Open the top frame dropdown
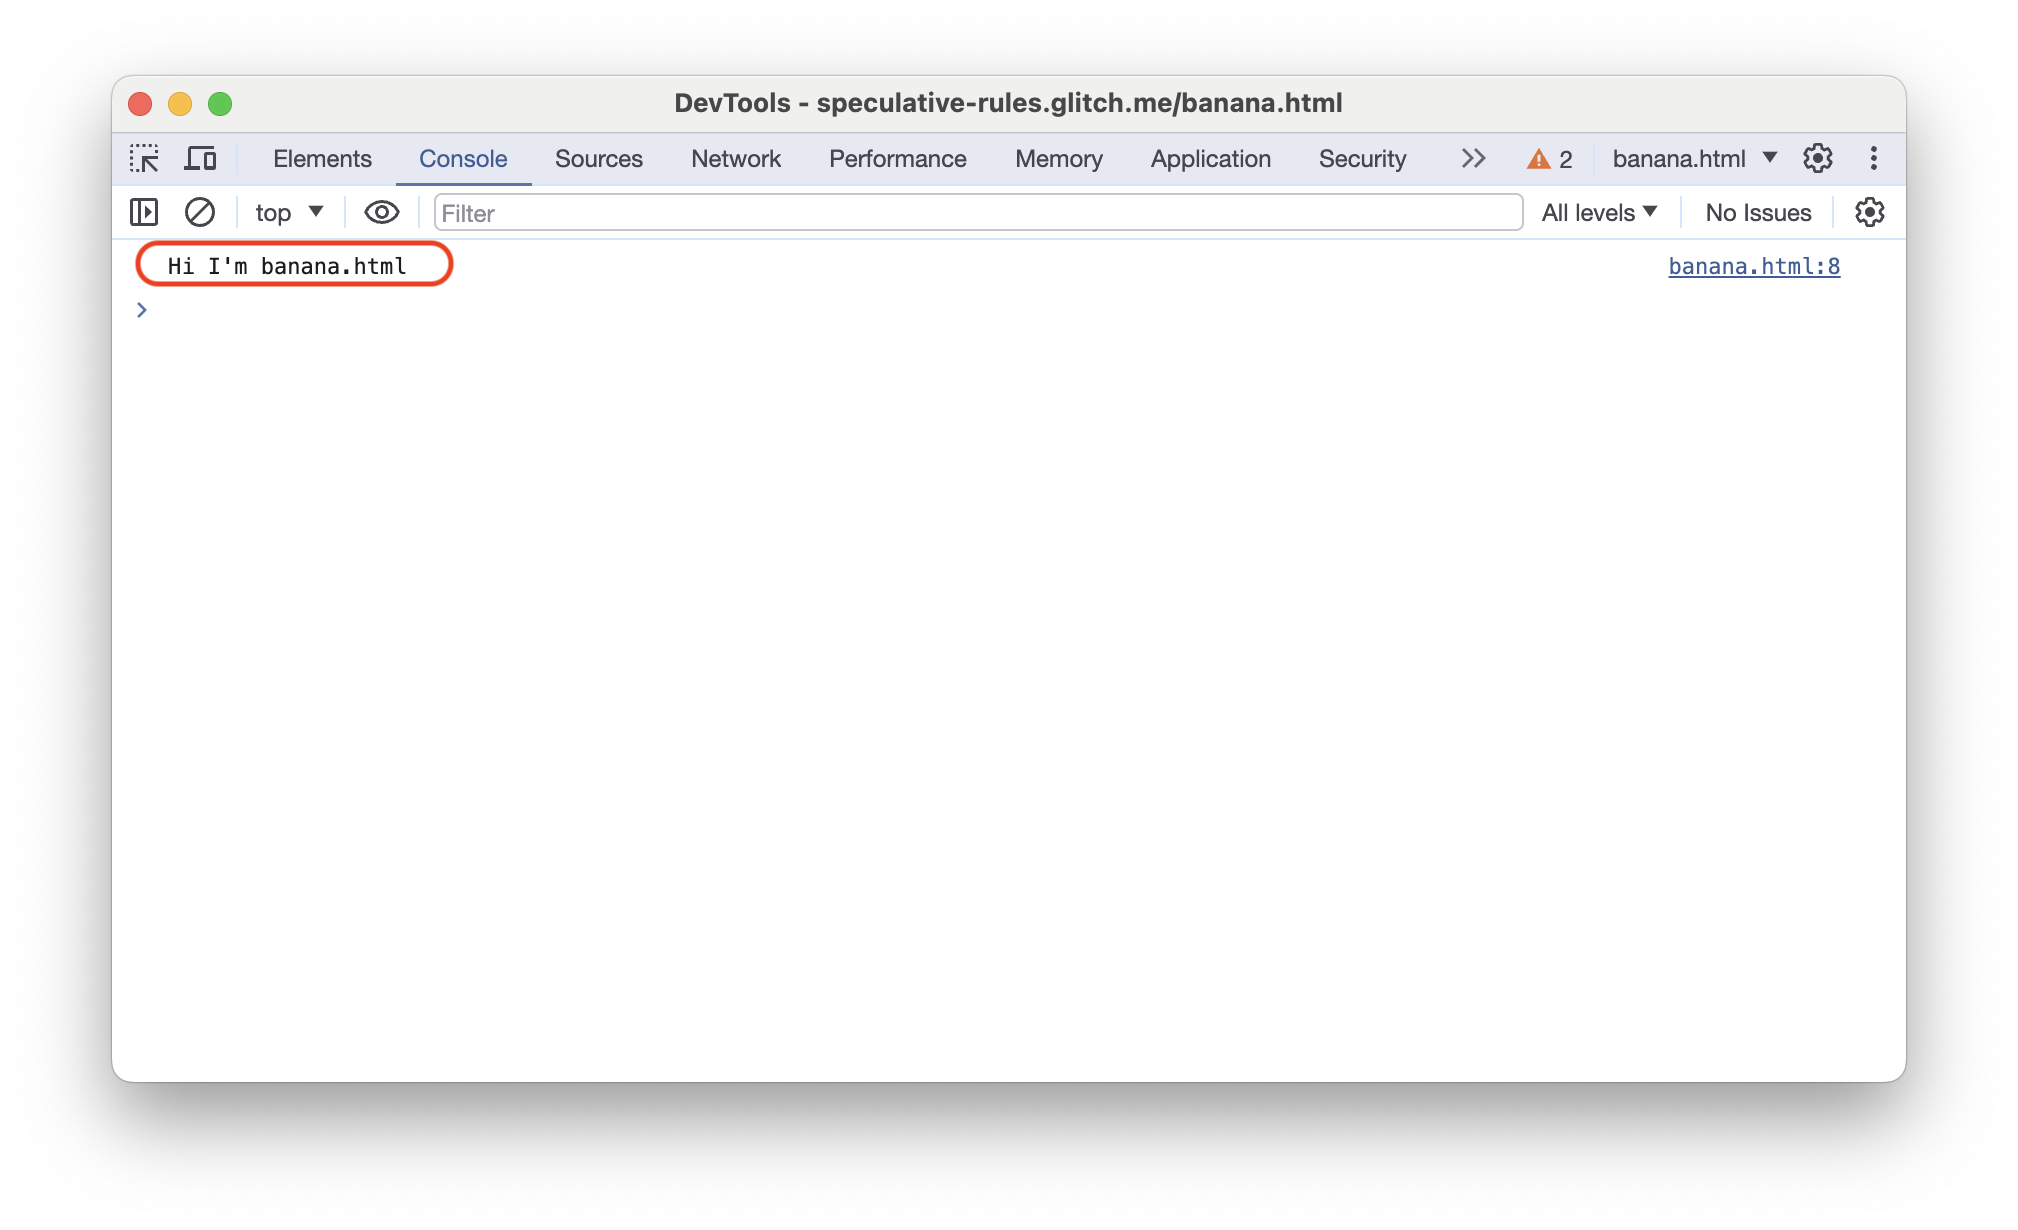 coord(284,212)
